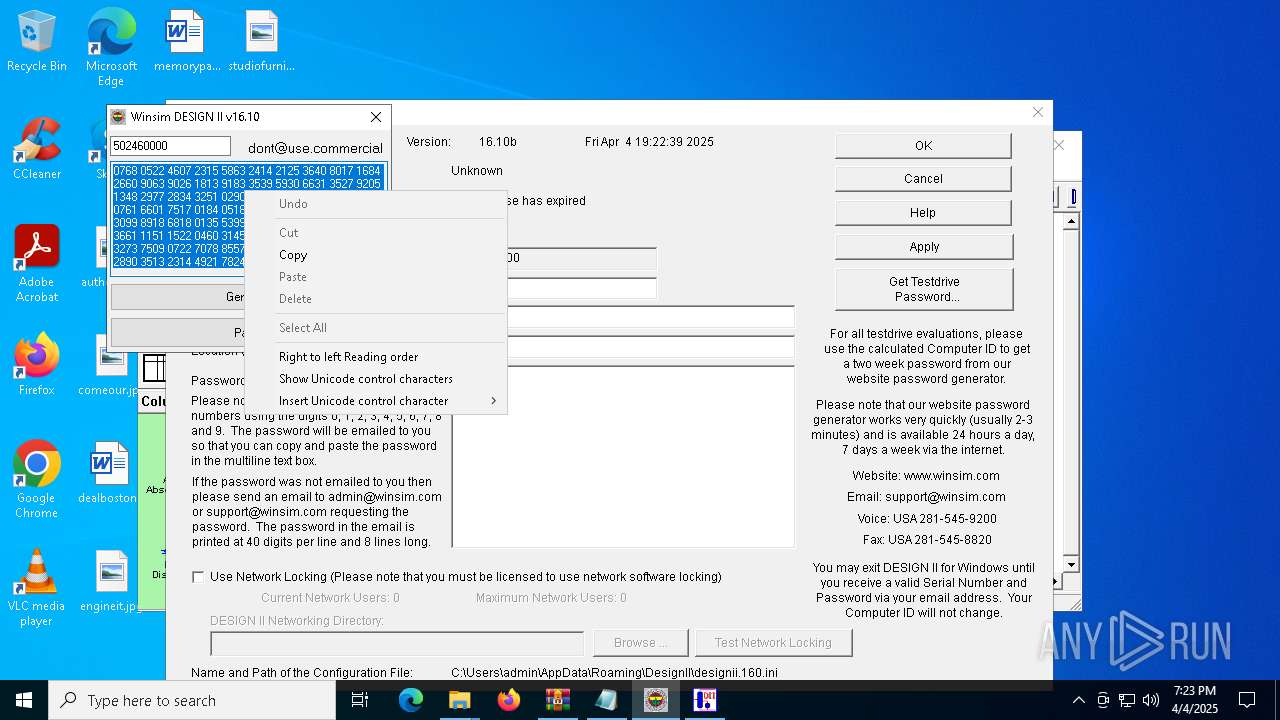Click the OK button
This screenshot has width=1280, height=720.
[923, 146]
